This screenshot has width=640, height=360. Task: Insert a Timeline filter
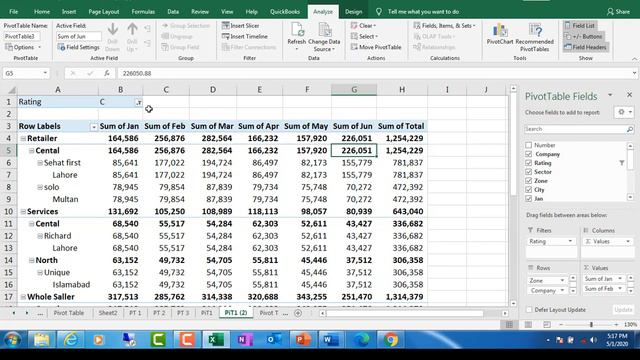click(x=244, y=36)
